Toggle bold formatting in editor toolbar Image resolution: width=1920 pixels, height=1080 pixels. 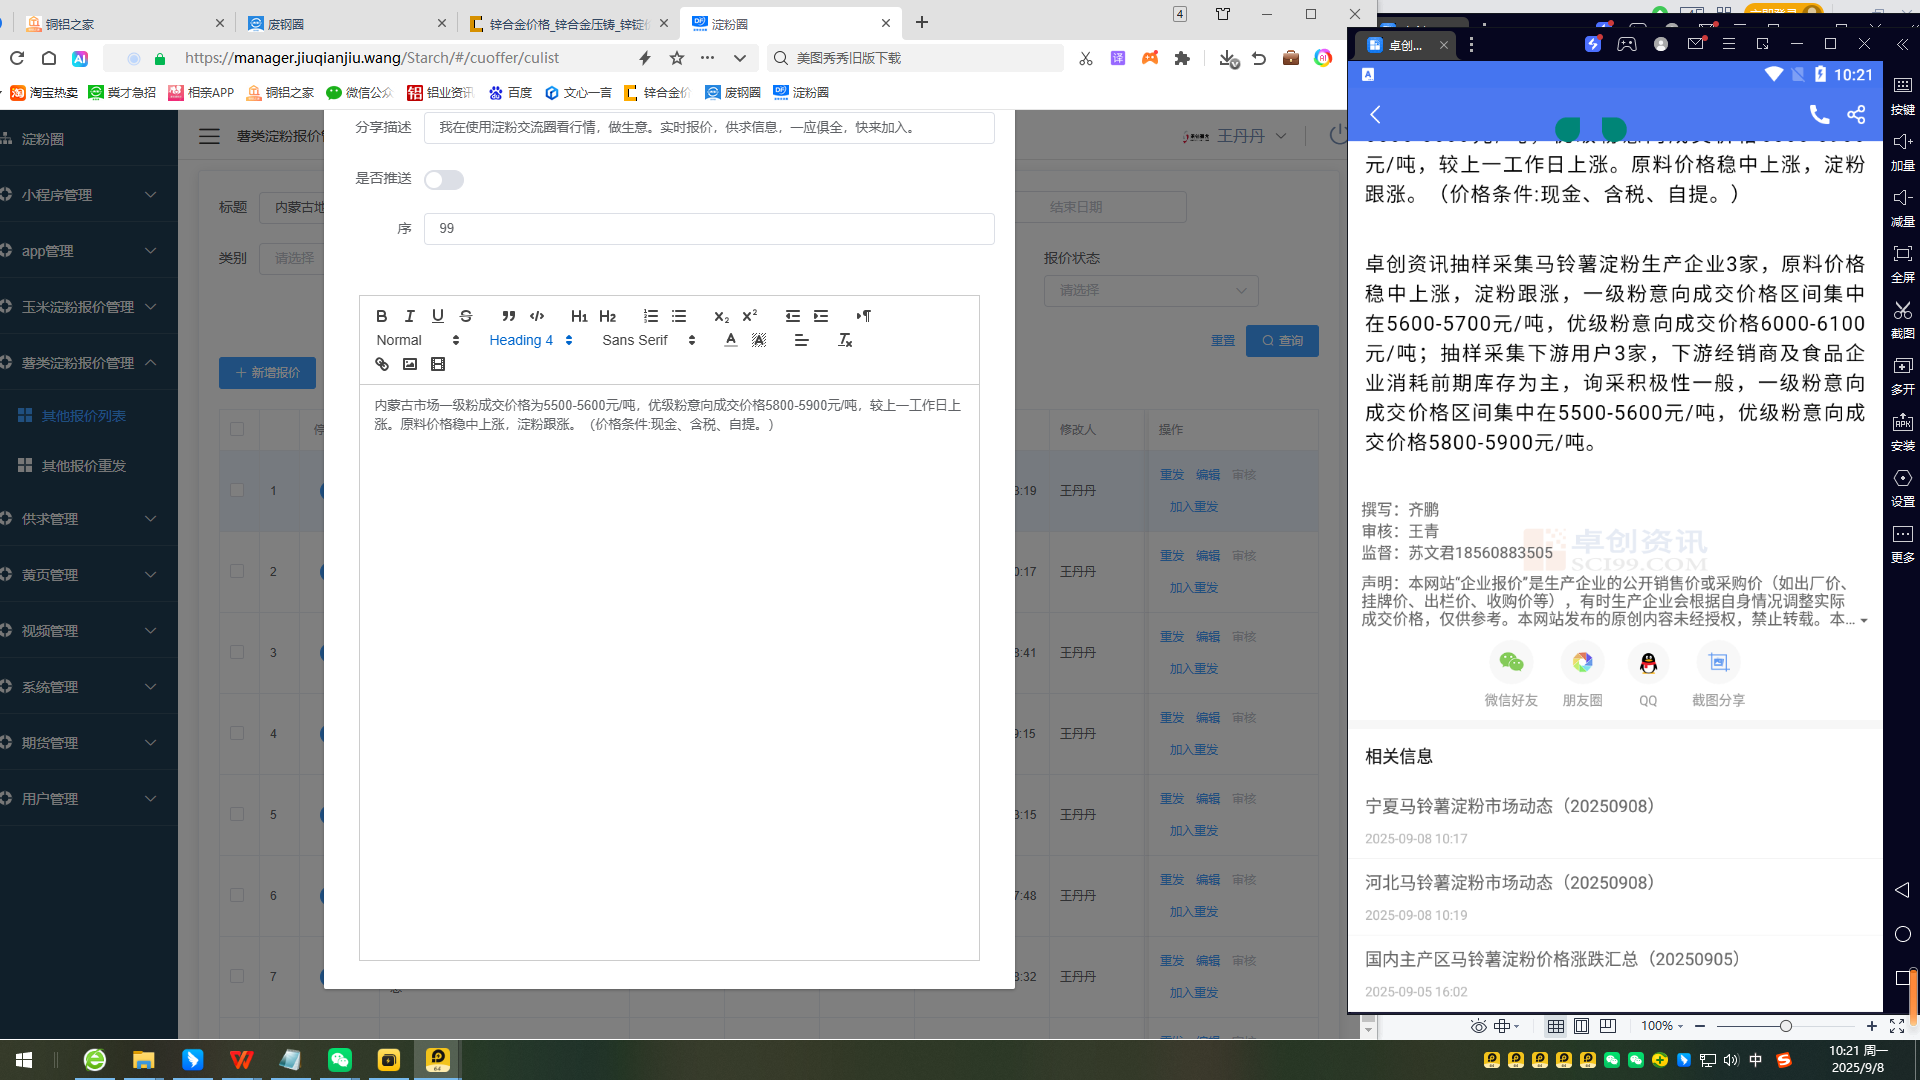381,316
